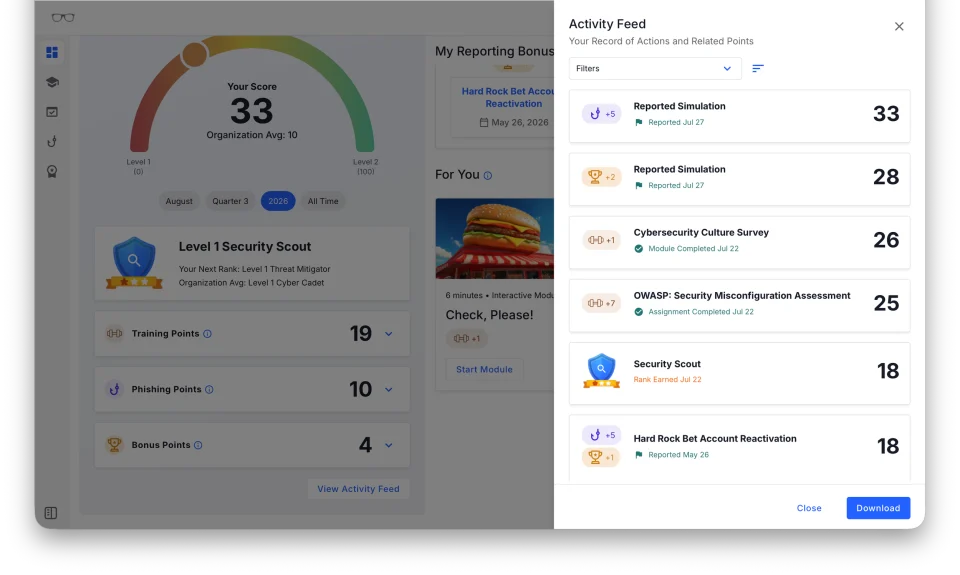
Task: Click the +1 dumbbell badge on Check, Please! card
Action: (467, 339)
